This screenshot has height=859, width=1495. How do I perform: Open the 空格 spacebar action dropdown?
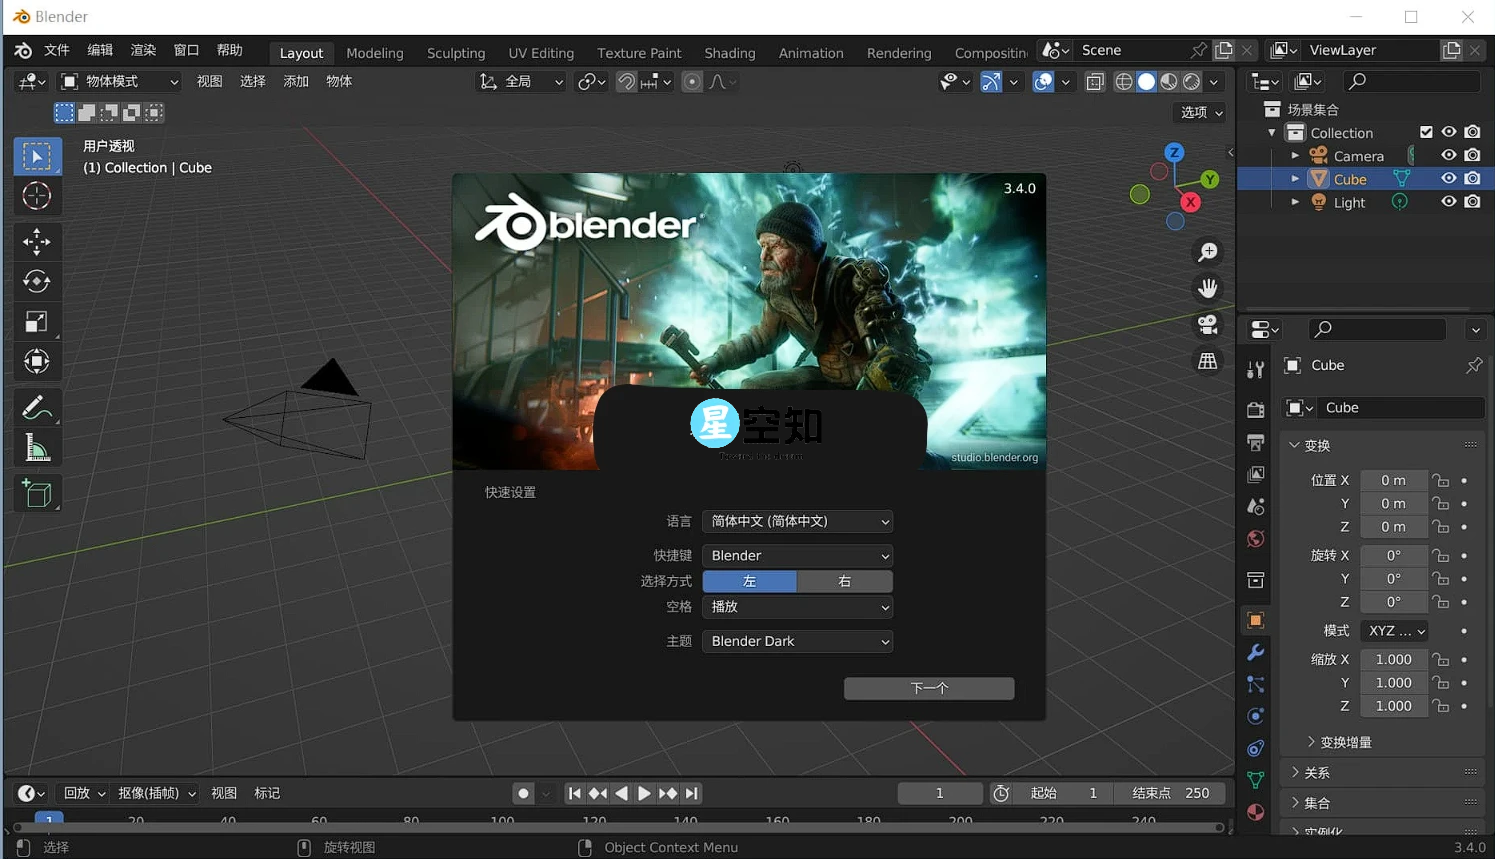[x=798, y=606]
